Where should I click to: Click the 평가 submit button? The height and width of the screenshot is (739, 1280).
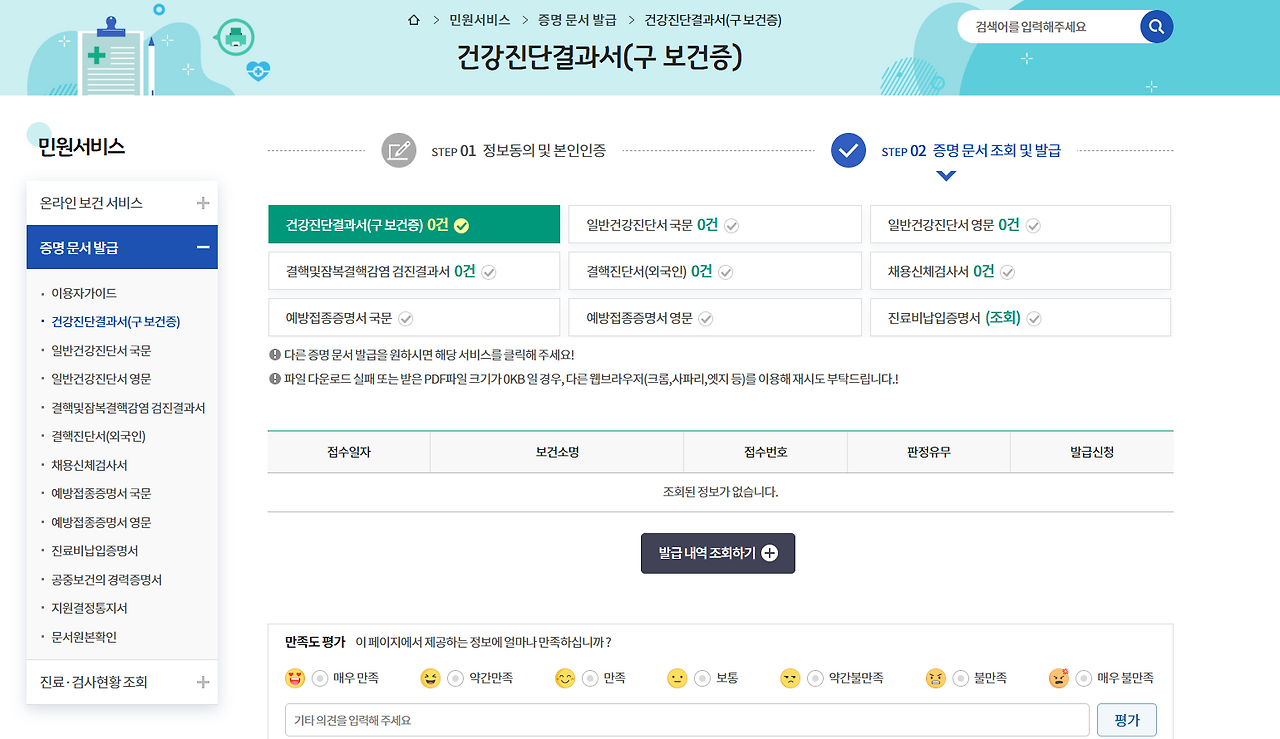1127,720
